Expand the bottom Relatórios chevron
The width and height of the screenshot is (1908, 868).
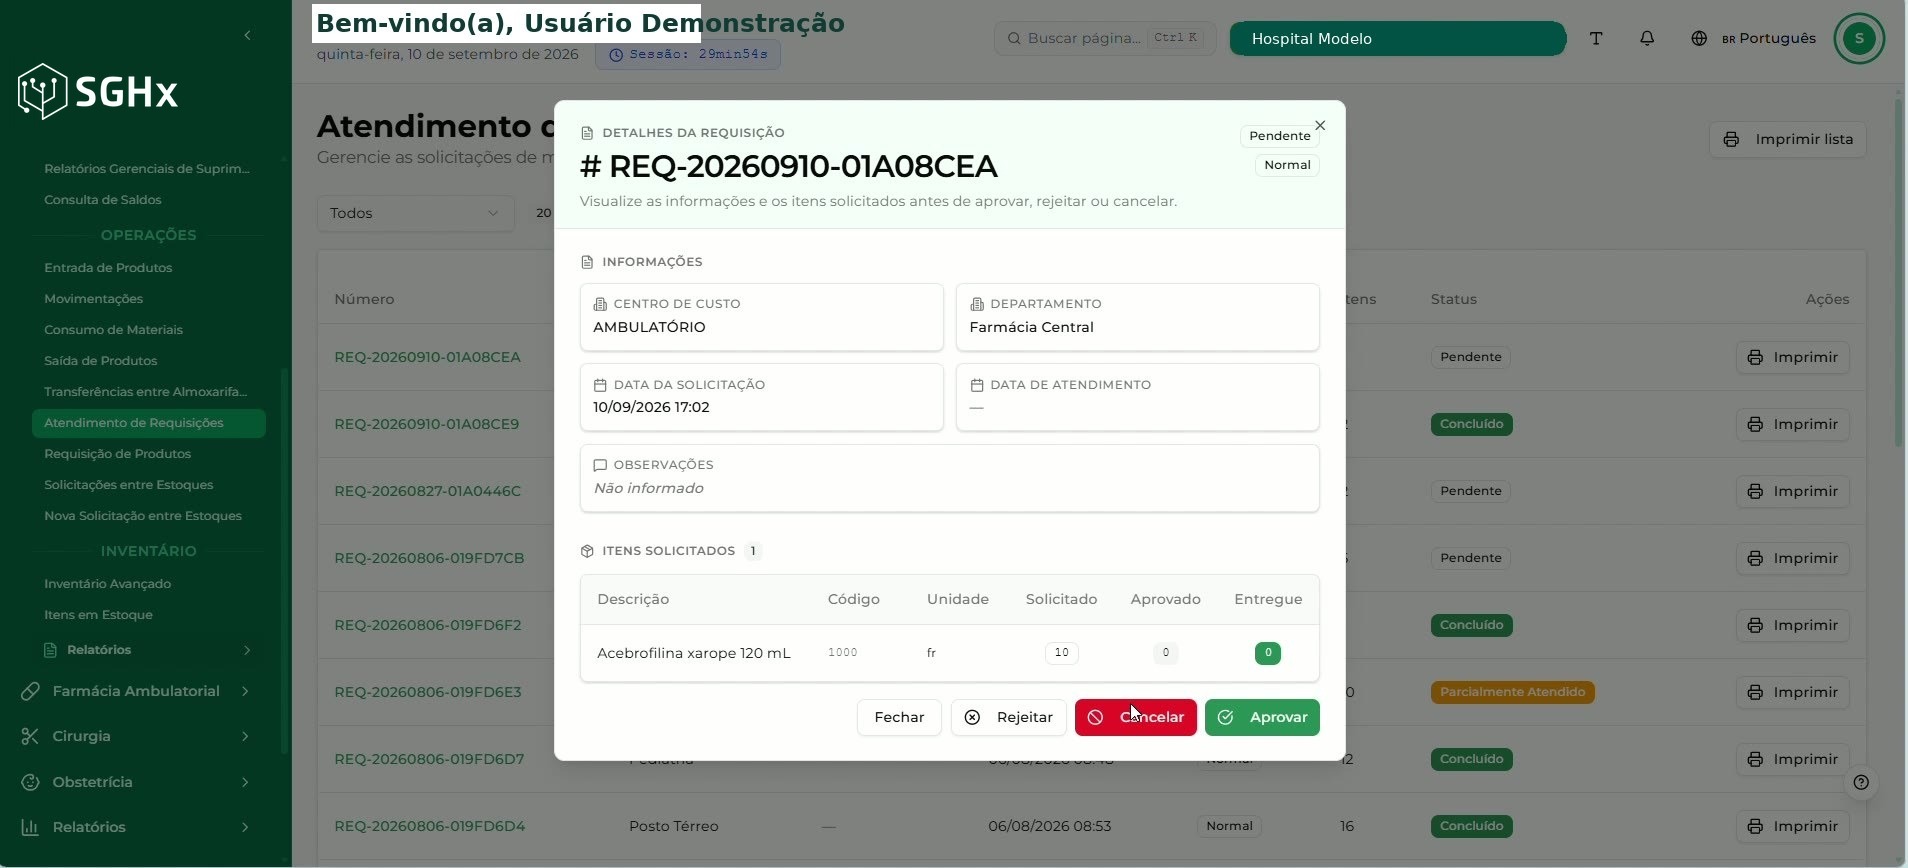coord(245,827)
